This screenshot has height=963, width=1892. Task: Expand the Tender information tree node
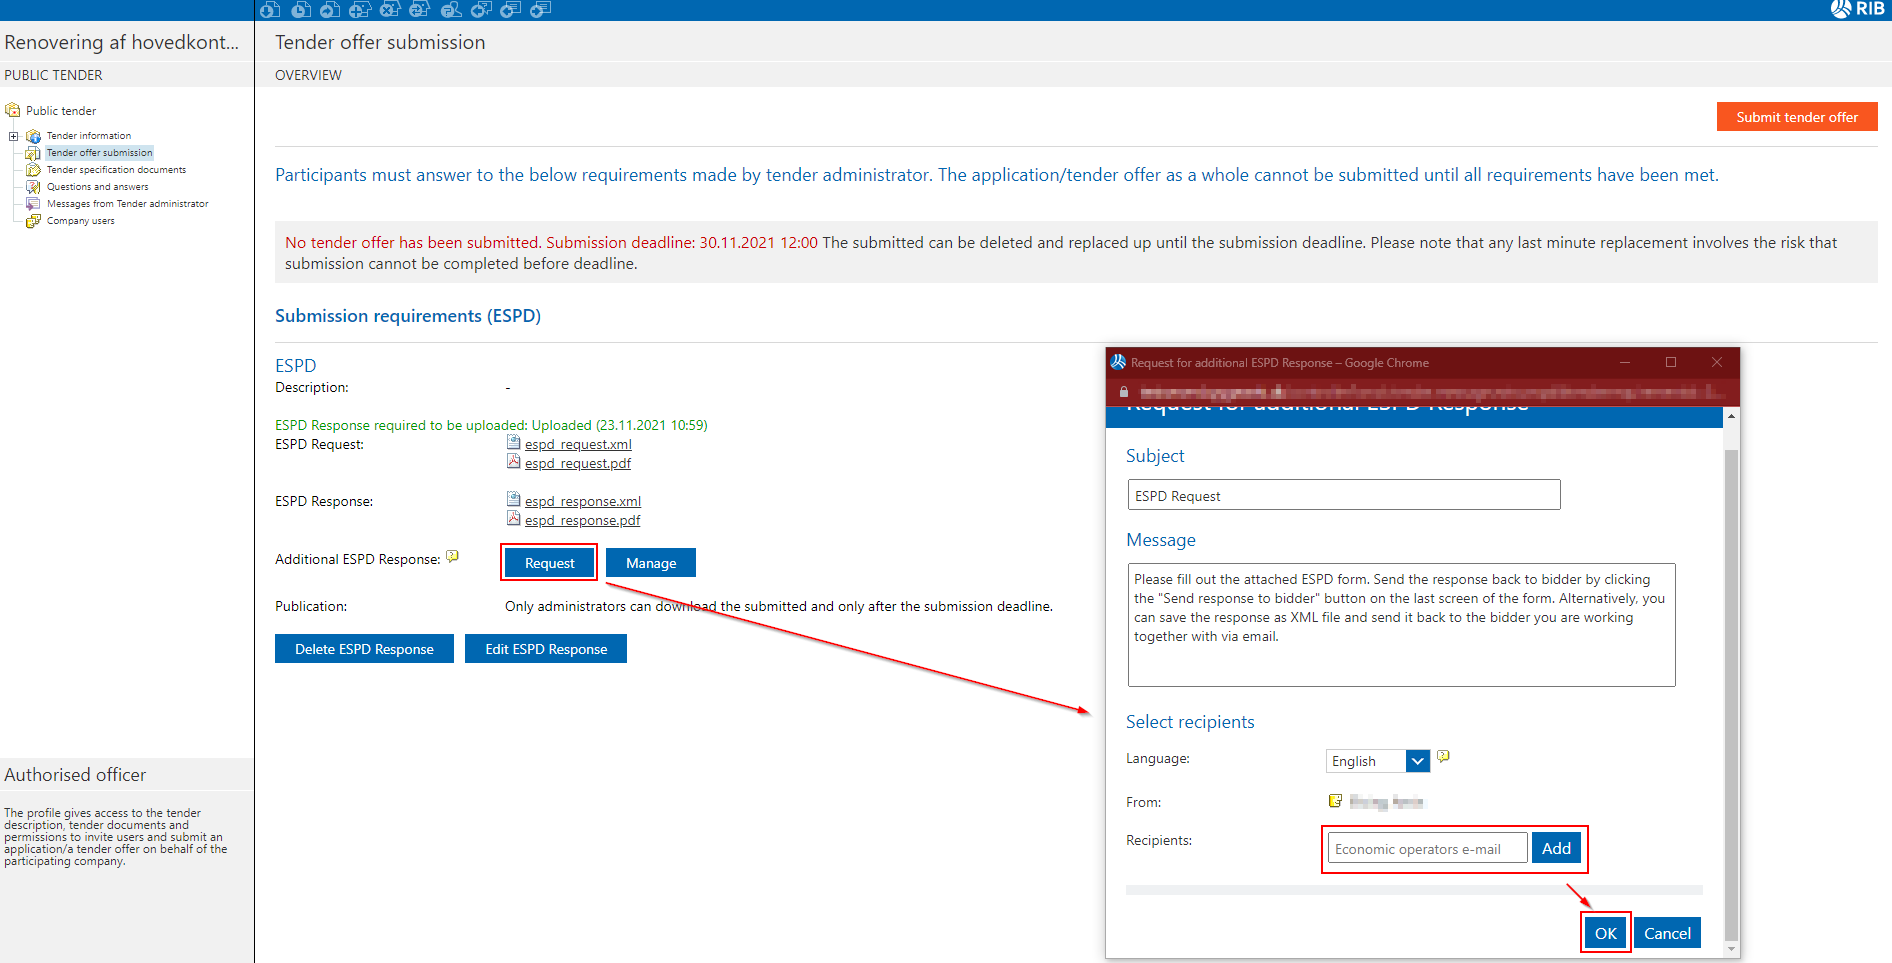pyautogui.click(x=13, y=136)
